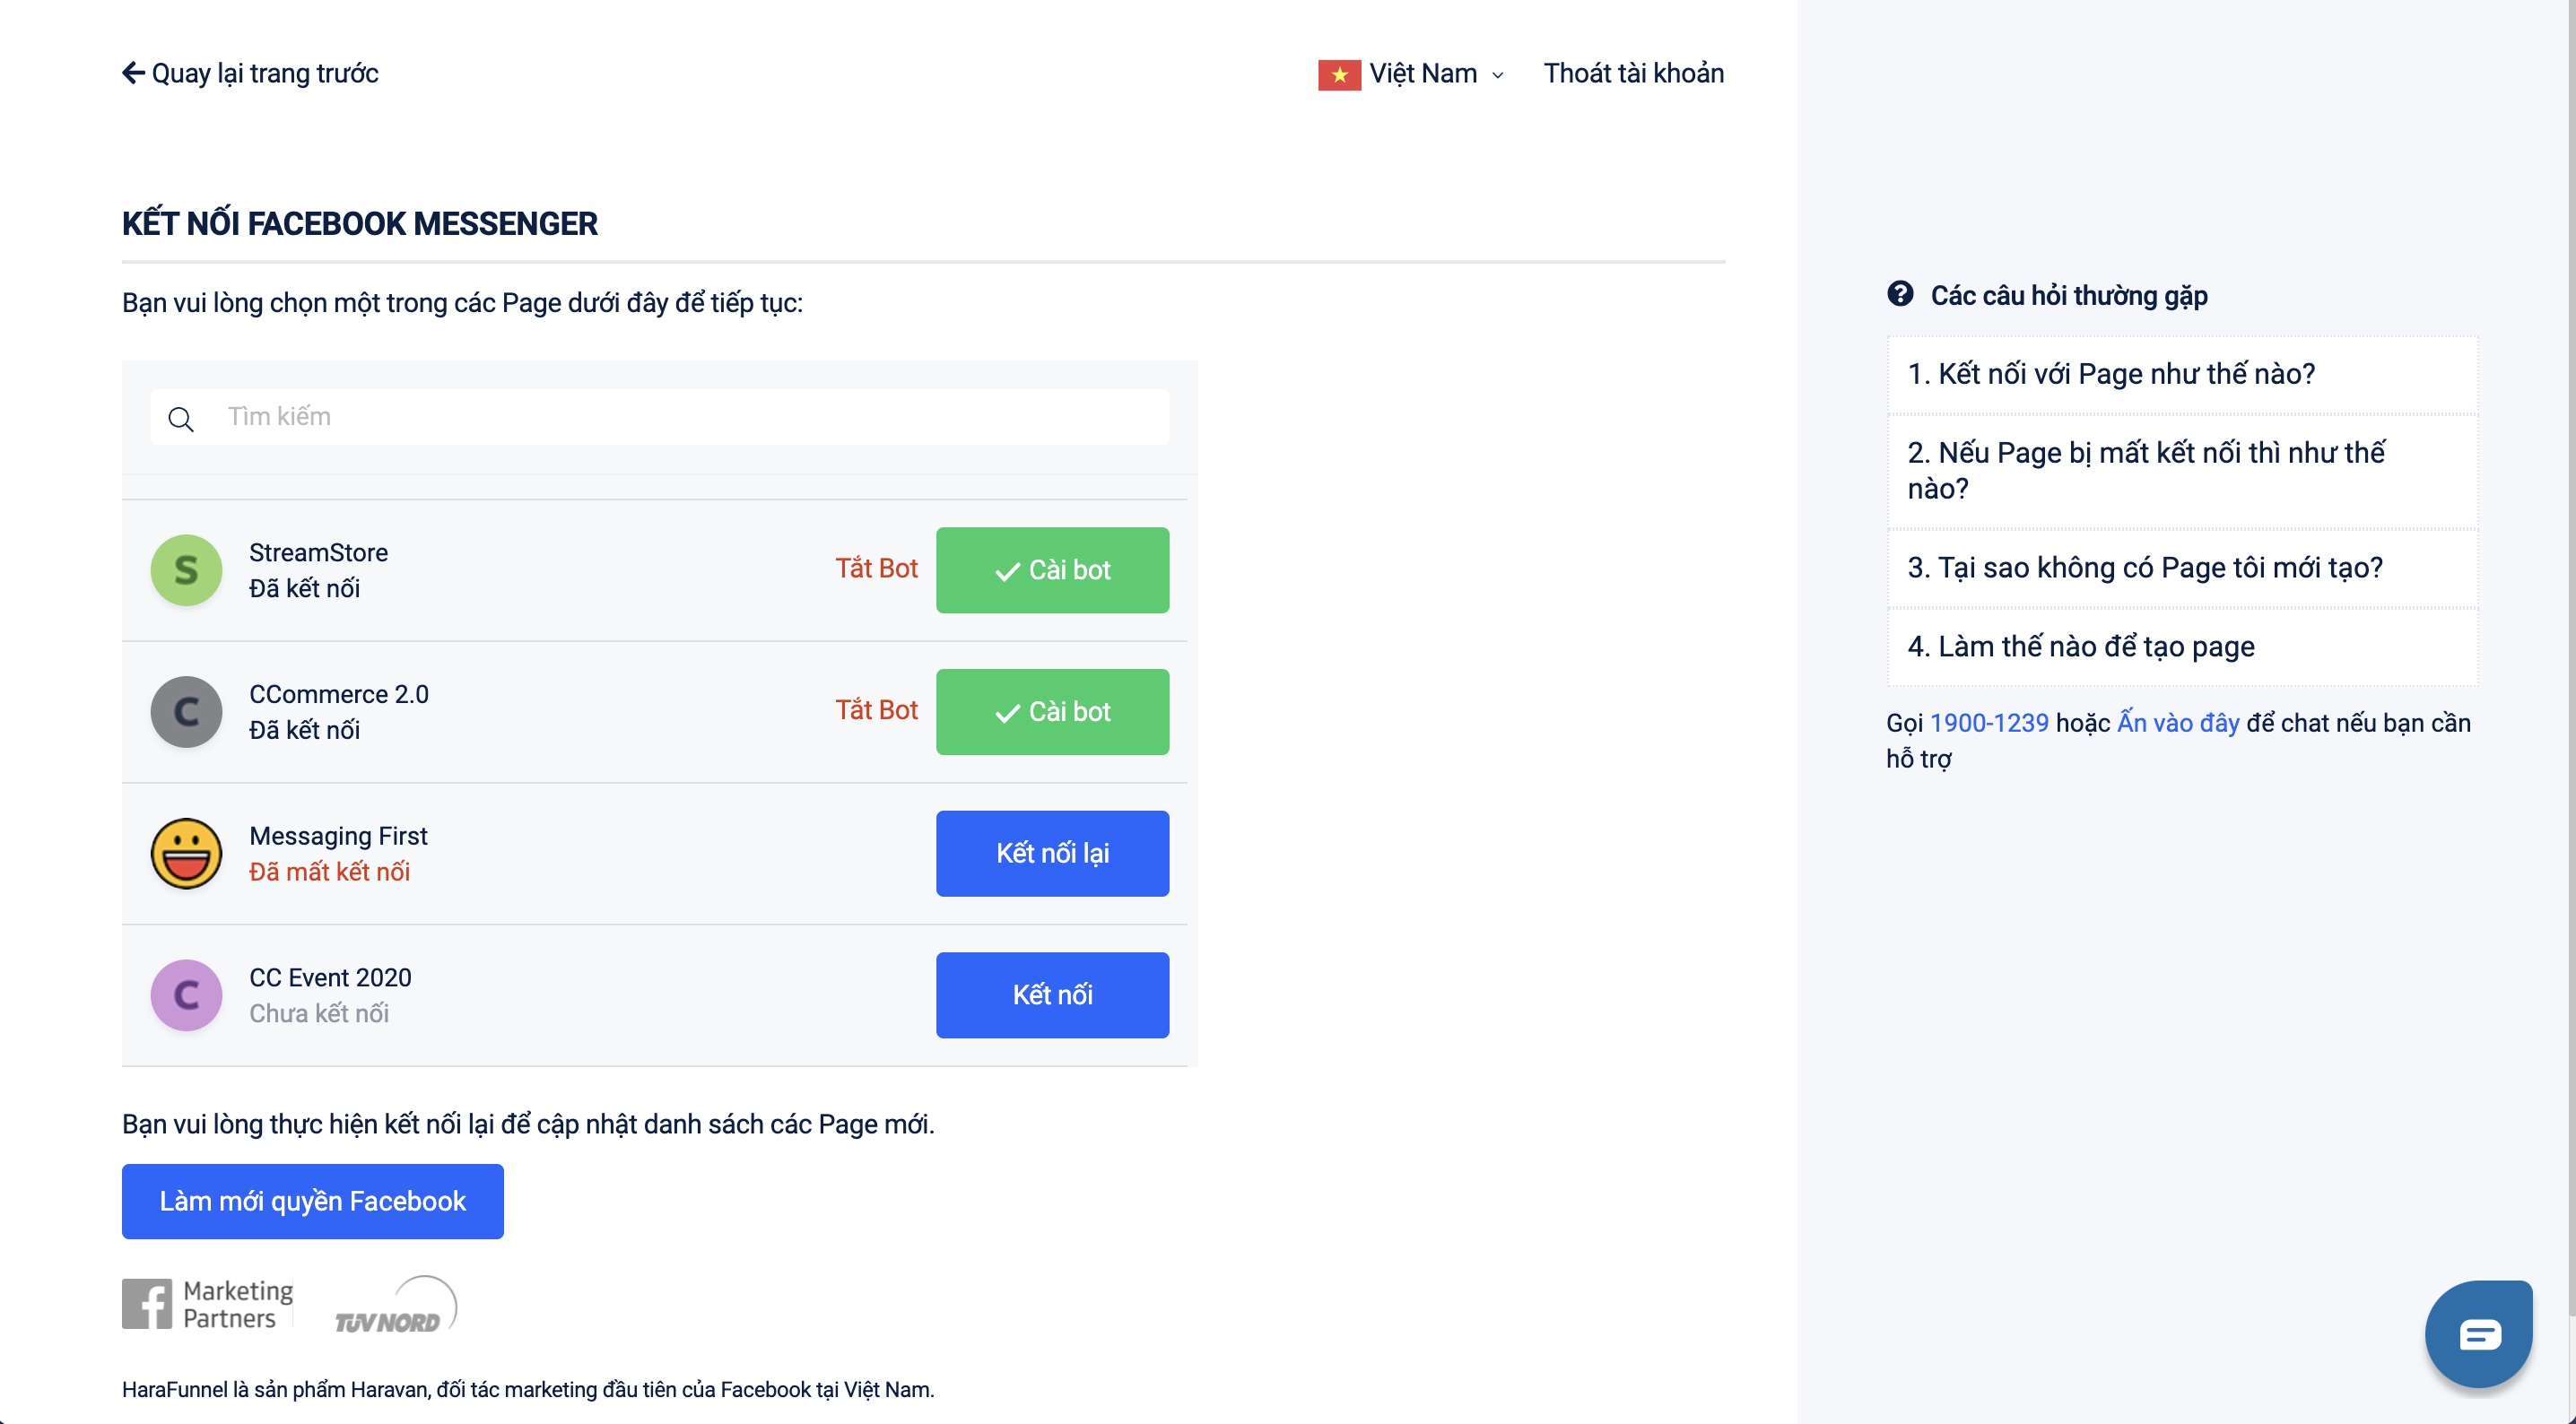
Task: Turn off bot for StreamStore
Action: pyautogui.click(x=876, y=569)
